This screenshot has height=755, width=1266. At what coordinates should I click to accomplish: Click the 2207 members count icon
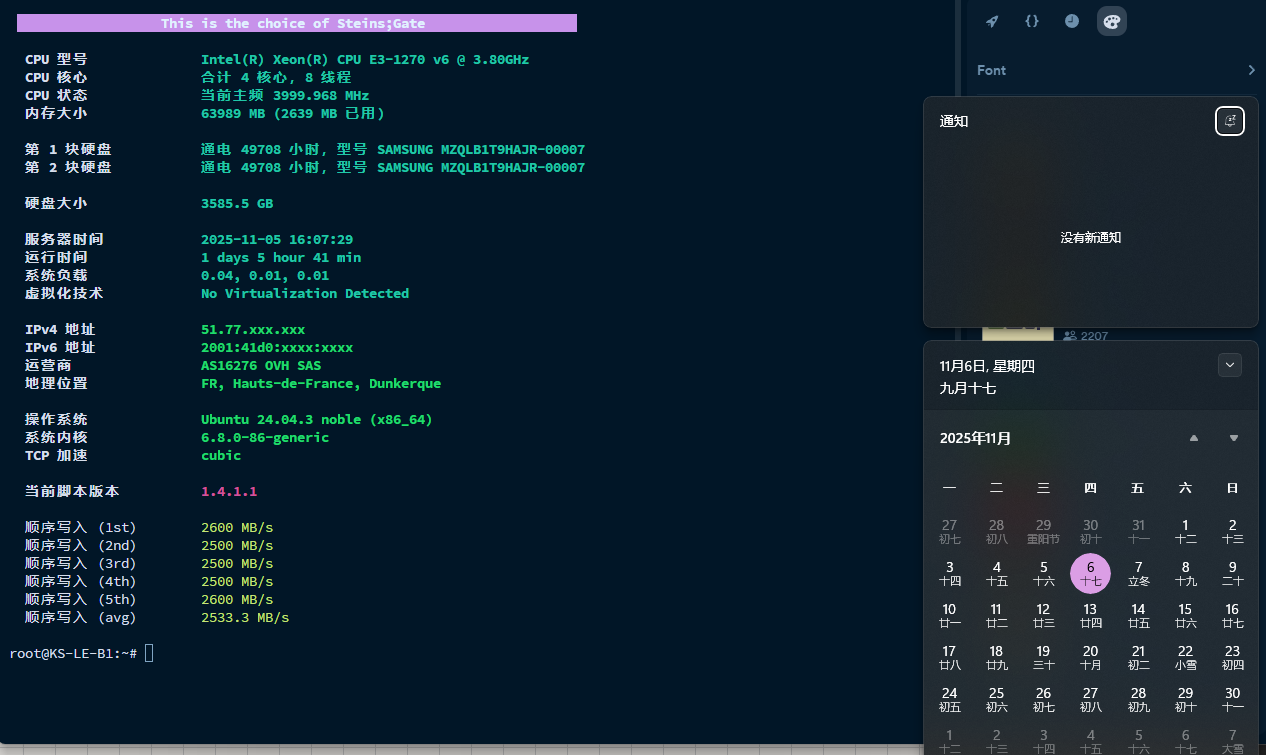[x=1070, y=337]
